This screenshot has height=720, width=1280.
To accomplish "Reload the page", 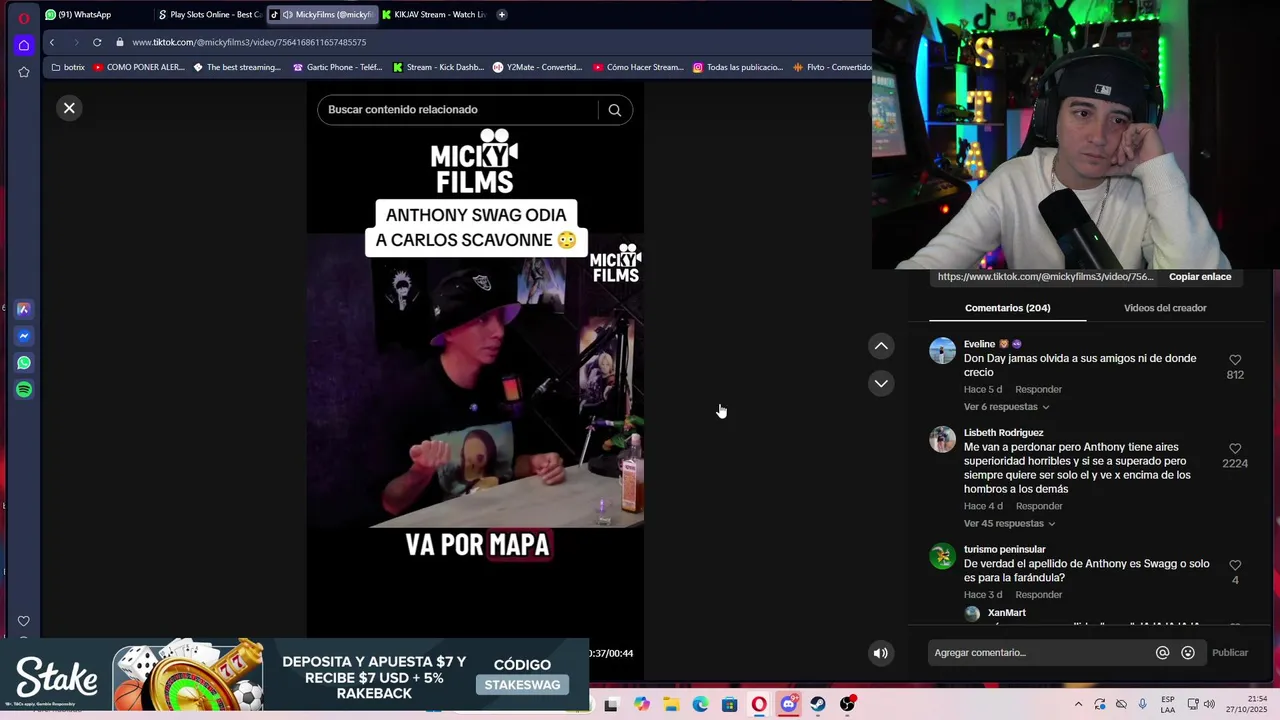I will [97, 42].
